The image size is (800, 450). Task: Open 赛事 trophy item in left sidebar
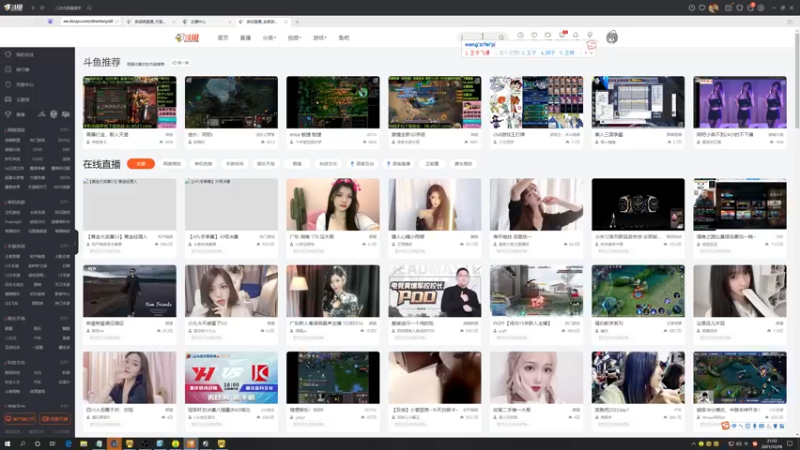(x=15, y=114)
